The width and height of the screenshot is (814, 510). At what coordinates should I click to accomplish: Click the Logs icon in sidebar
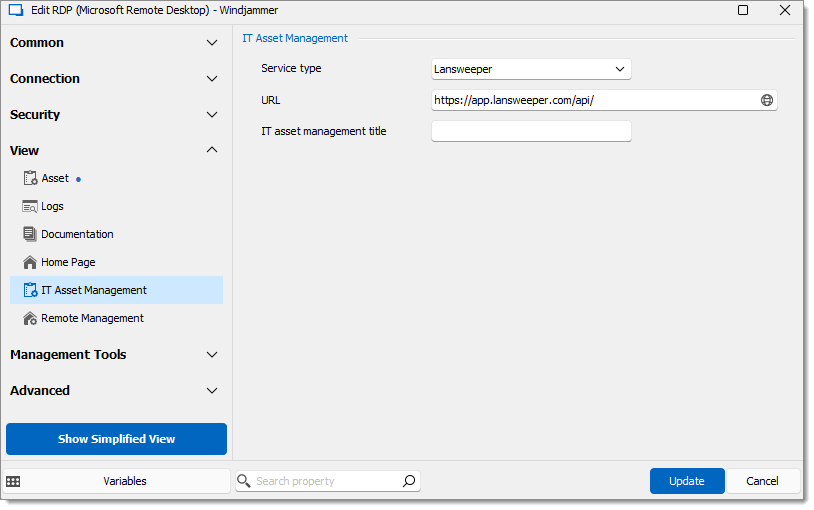pos(30,206)
